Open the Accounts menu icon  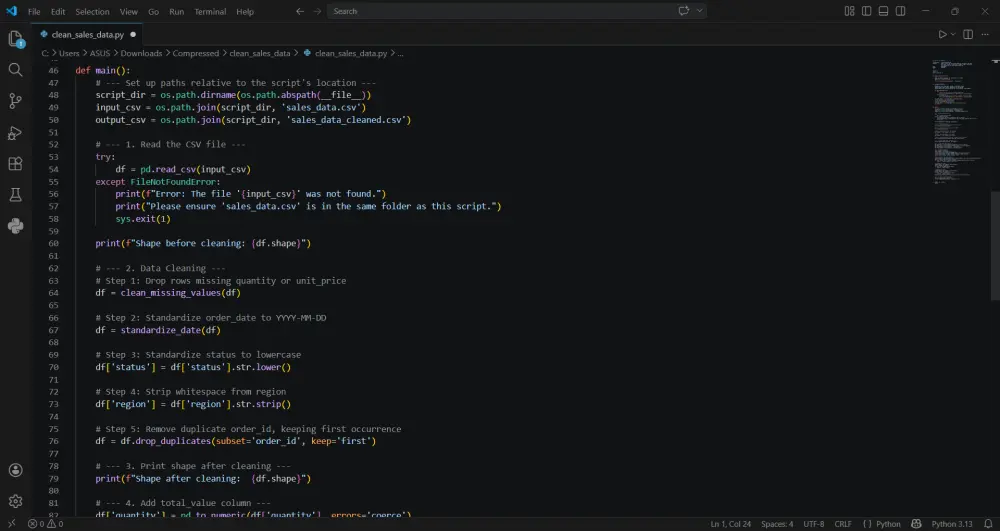[15, 470]
